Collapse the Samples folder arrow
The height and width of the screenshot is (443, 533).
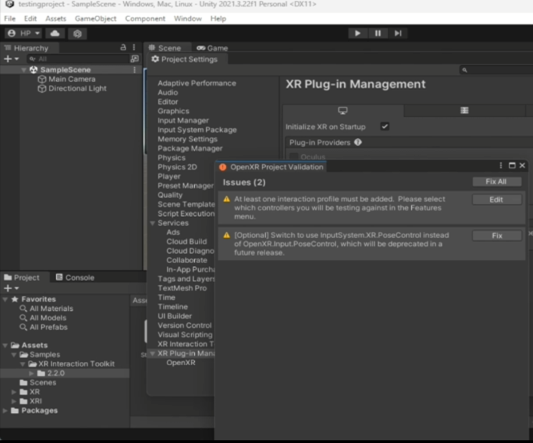pos(14,355)
